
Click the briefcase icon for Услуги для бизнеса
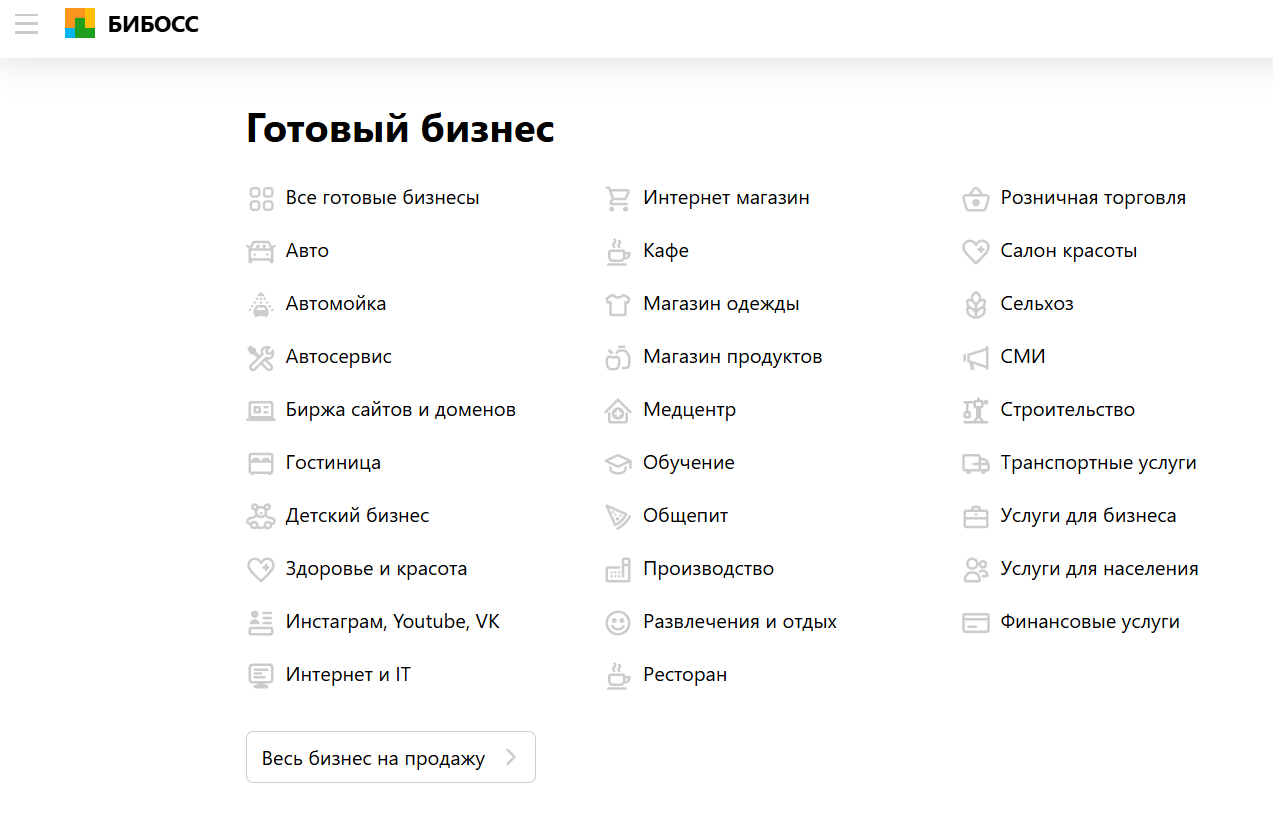click(976, 516)
